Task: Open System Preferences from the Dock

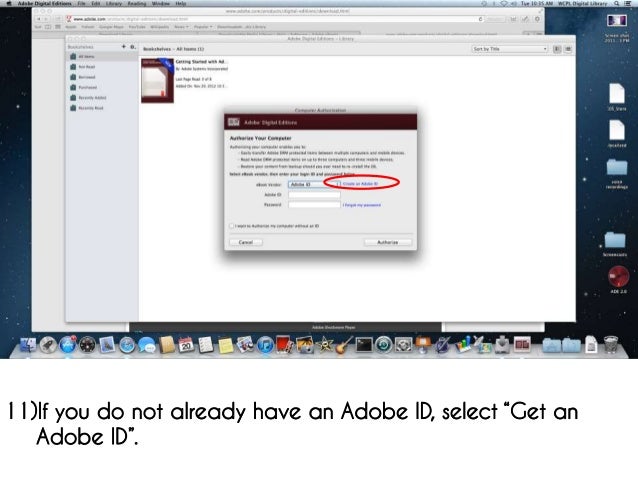Action: click(x=403, y=345)
